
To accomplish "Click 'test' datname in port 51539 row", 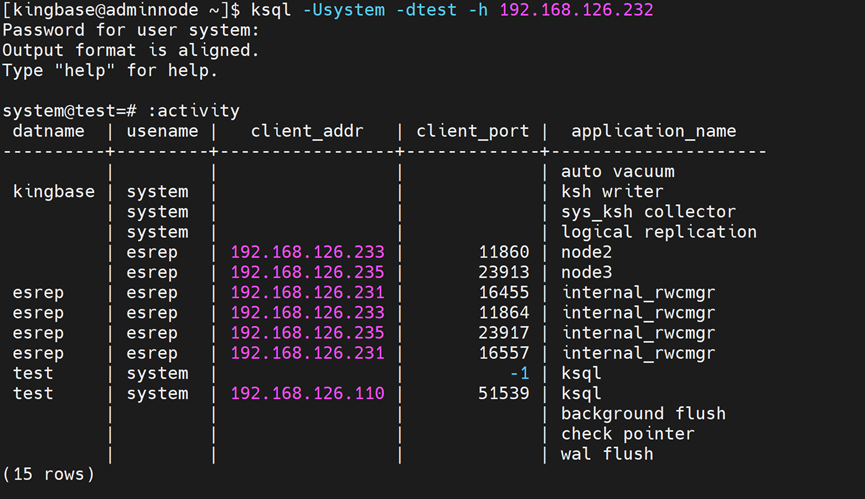I will (33, 394).
